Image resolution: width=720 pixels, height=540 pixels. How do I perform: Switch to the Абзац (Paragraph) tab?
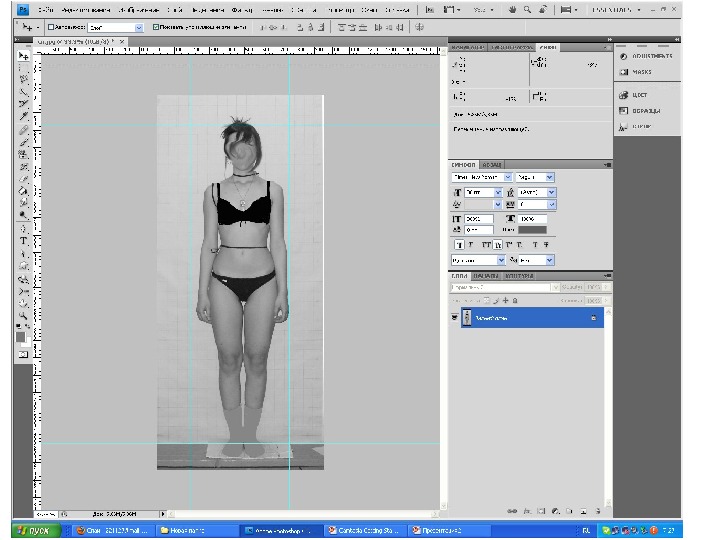coord(492,164)
